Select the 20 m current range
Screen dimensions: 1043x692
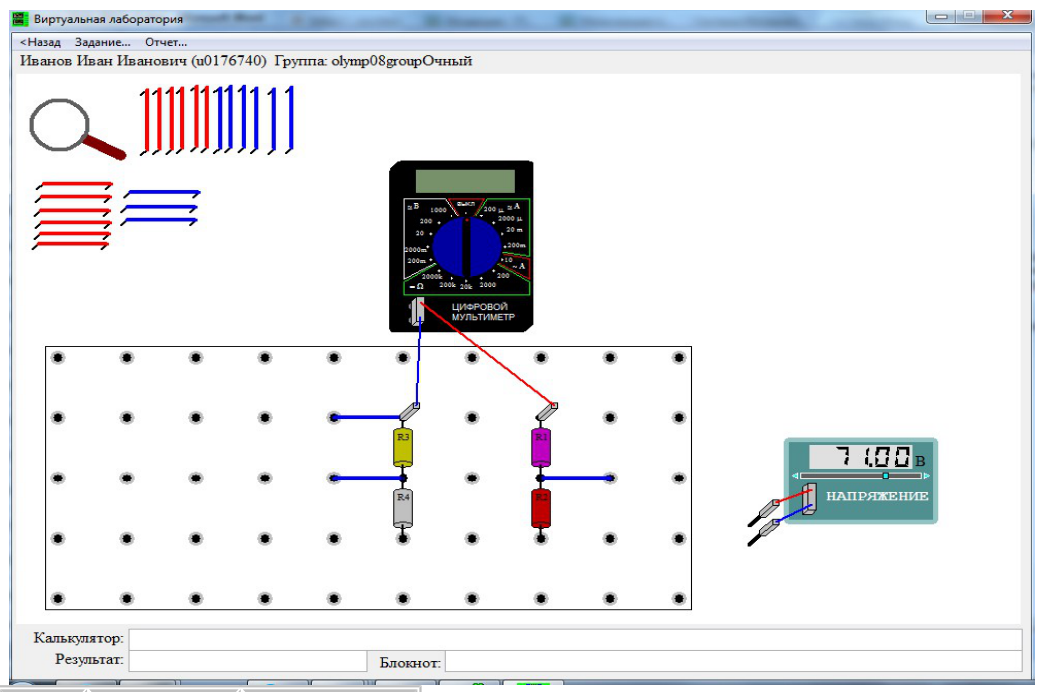click(515, 230)
